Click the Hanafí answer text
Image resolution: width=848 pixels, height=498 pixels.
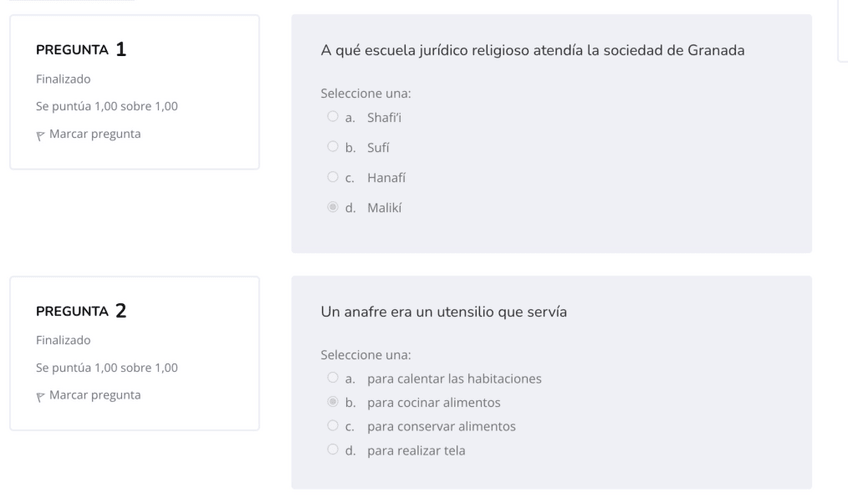point(386,178)
